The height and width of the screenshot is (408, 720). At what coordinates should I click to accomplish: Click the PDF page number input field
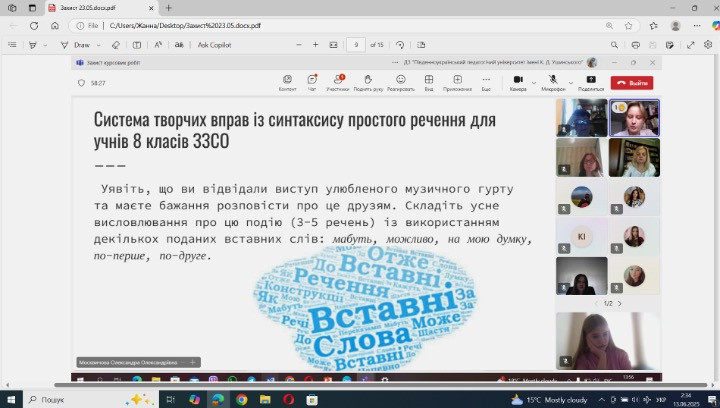356,45
